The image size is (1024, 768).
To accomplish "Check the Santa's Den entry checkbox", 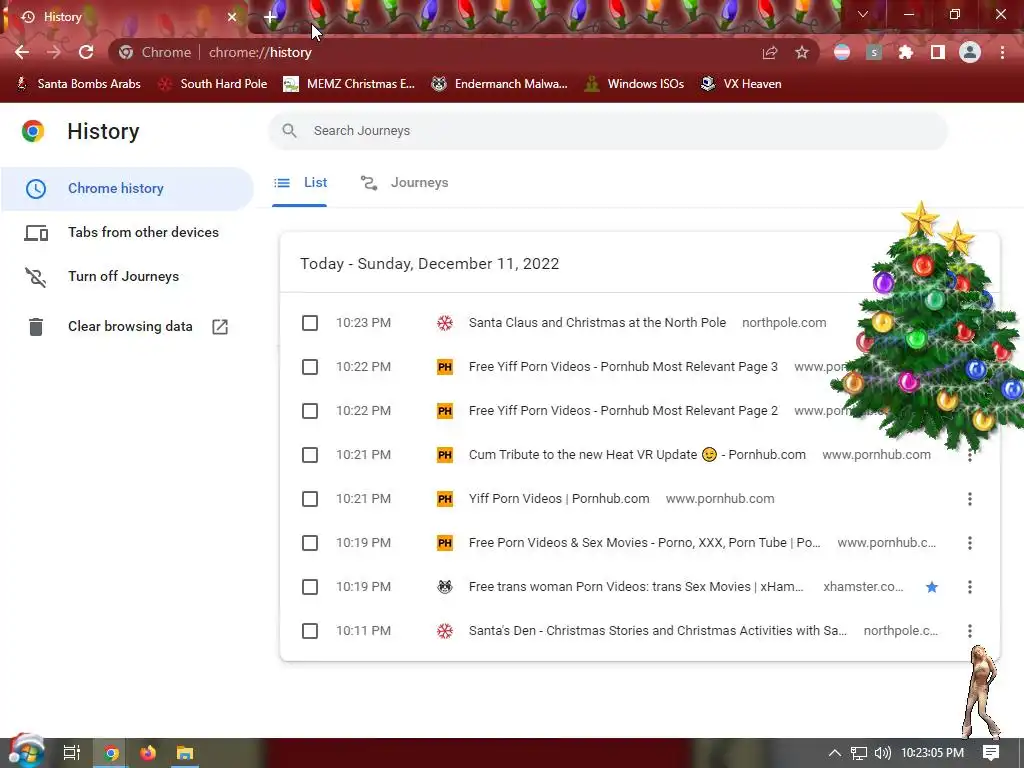I will pos(310,631).
